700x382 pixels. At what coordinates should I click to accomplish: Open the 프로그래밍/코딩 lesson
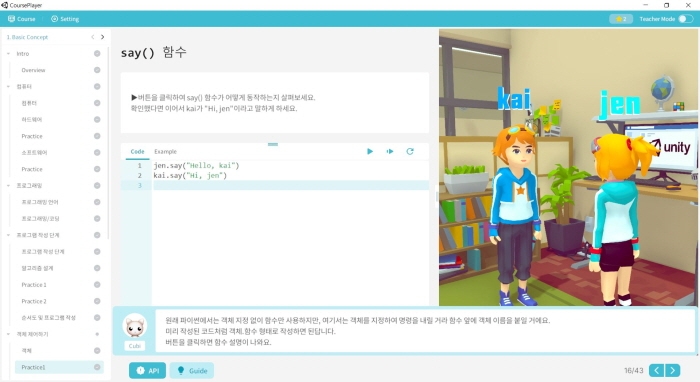coord(40,219)
